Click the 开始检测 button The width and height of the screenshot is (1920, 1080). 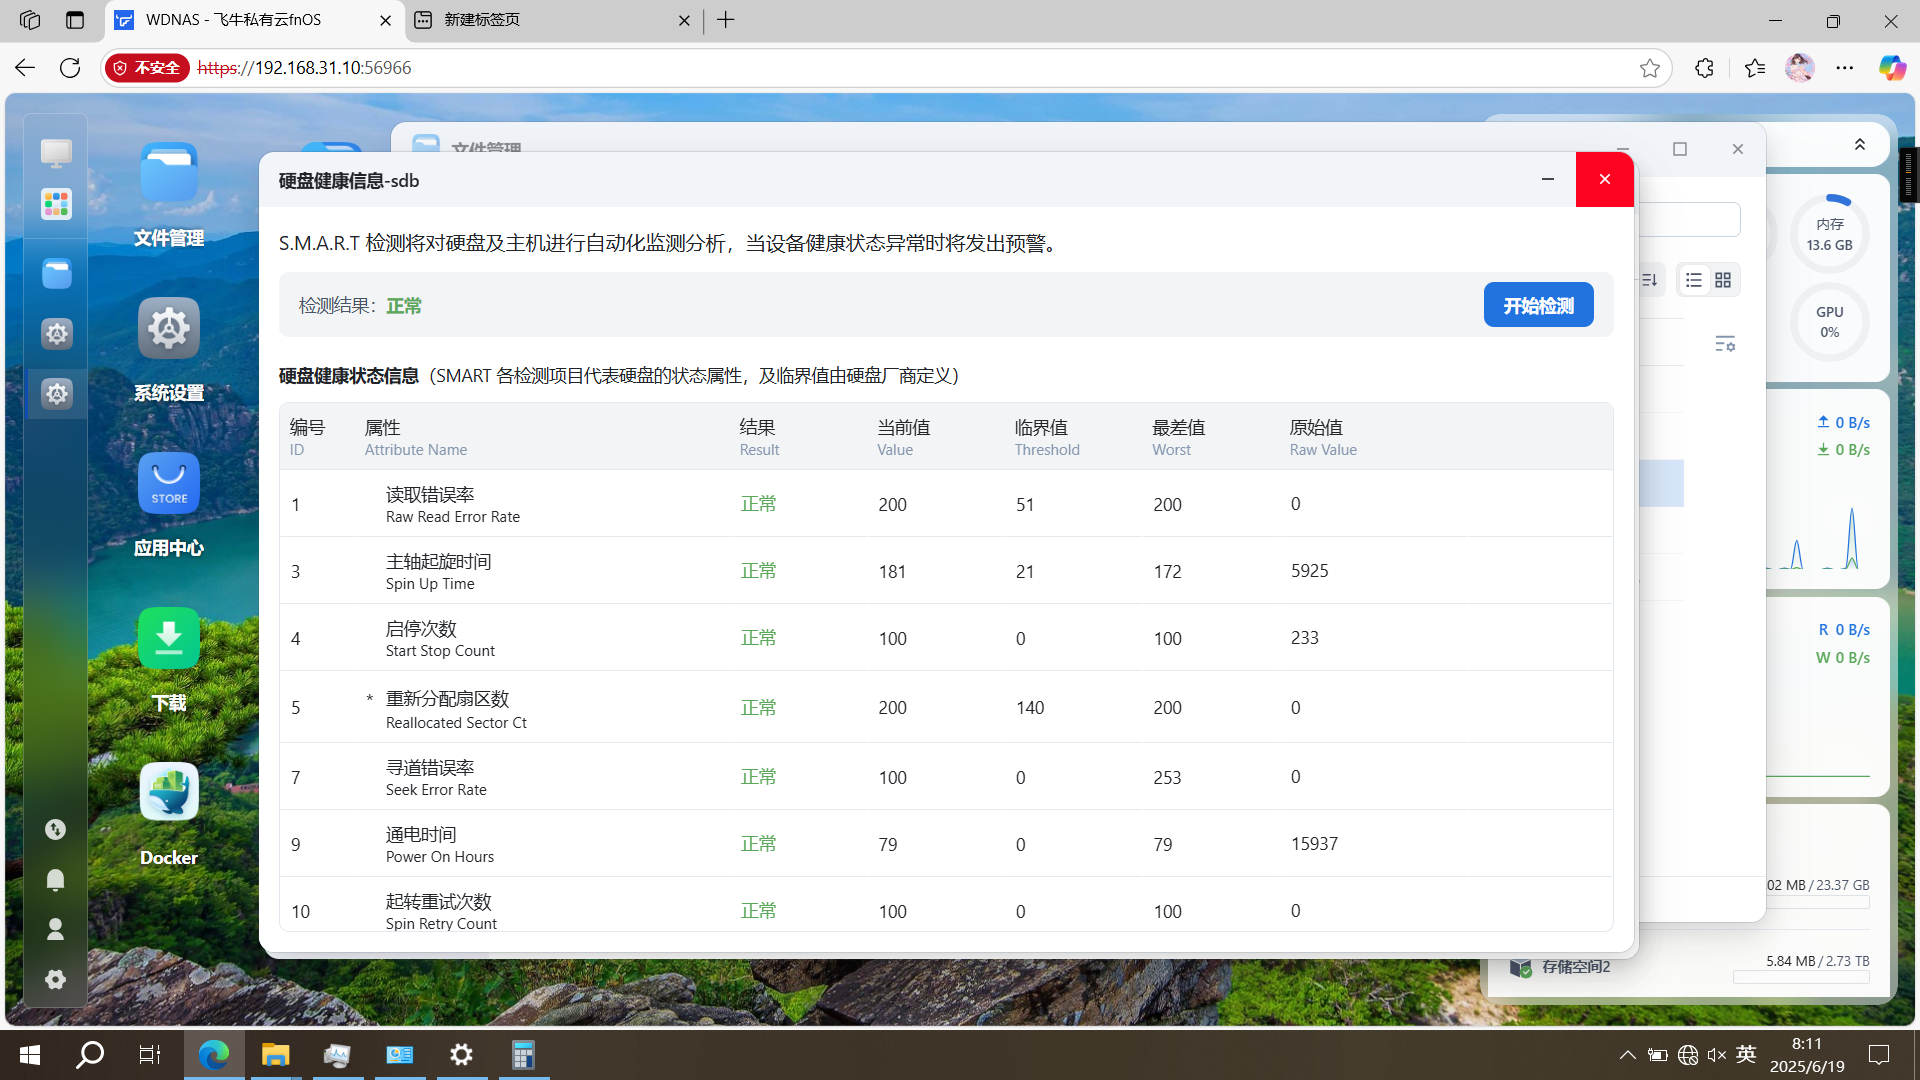(1538, 305)
